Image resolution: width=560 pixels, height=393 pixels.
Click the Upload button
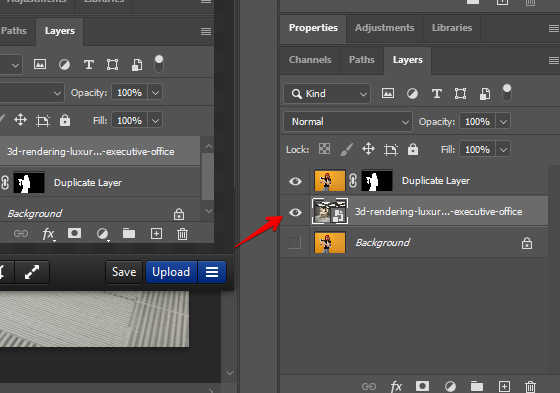click(171, 272)
